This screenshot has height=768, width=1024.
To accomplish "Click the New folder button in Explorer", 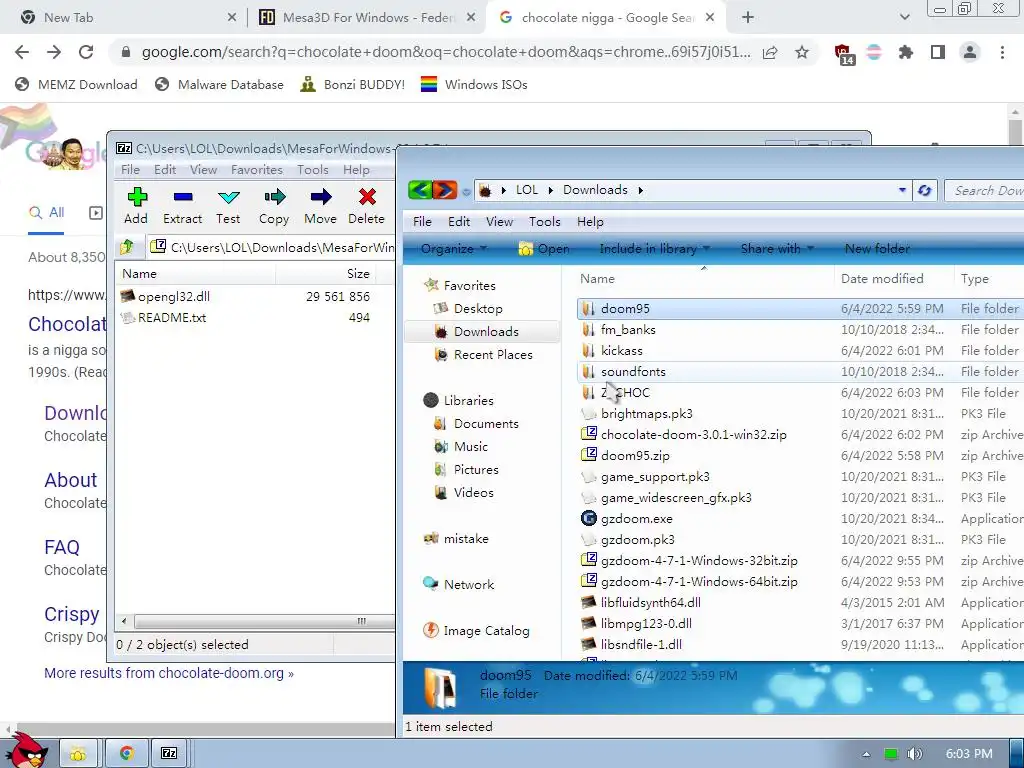I will coord(877,249).
